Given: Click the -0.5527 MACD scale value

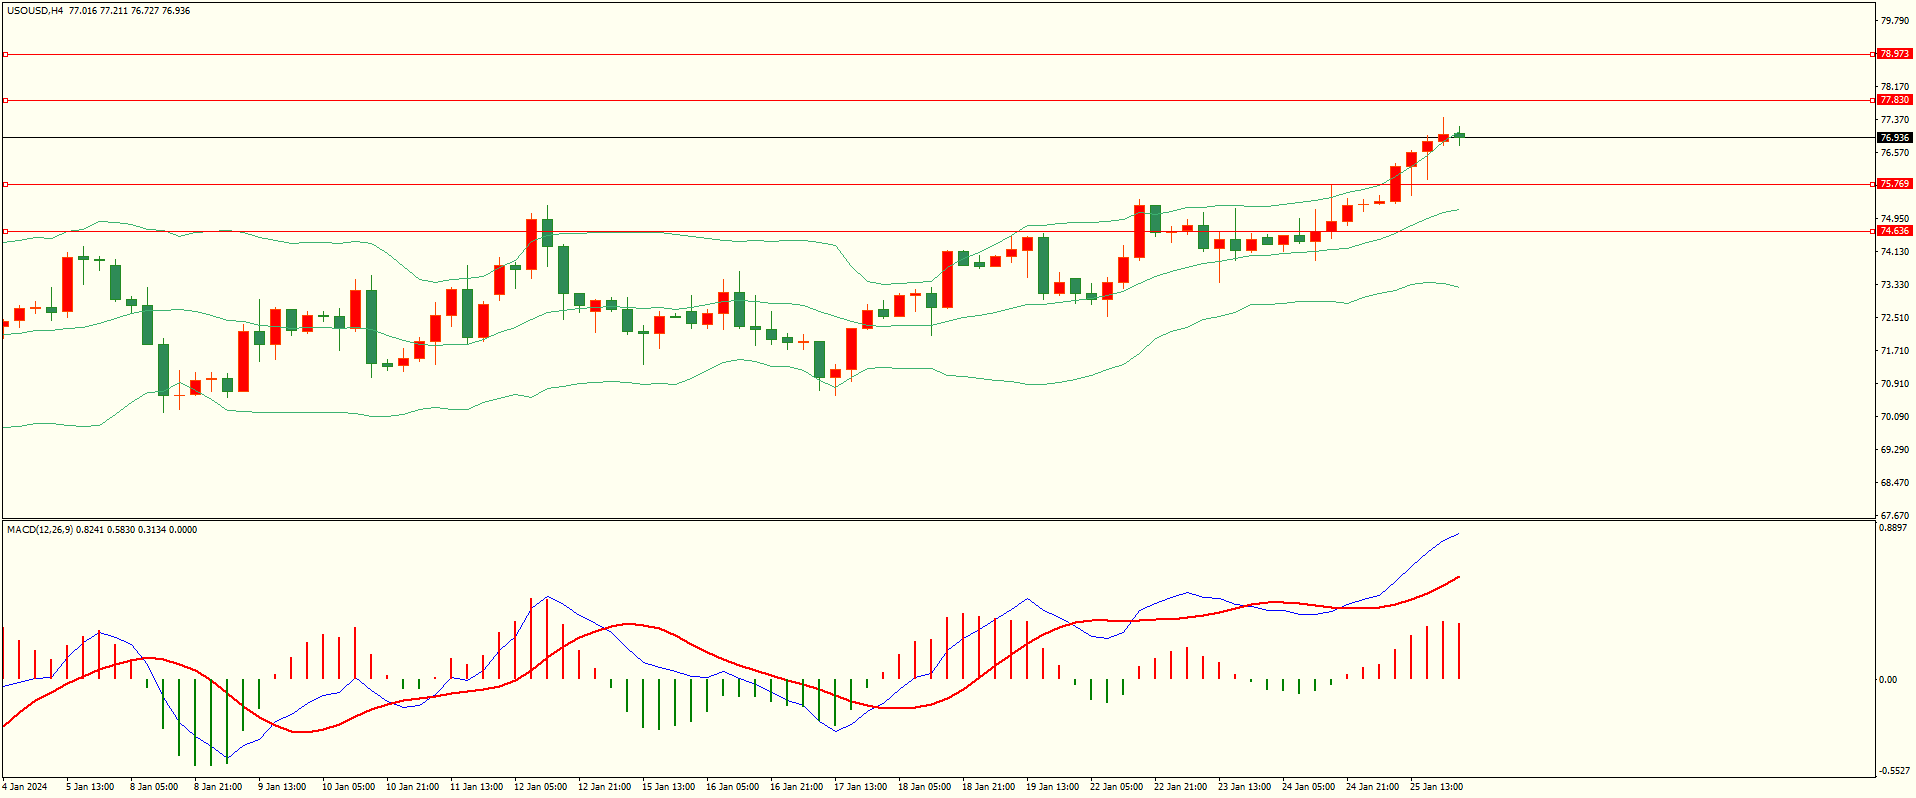Looking at the screenshot, I should (1894, 771).
